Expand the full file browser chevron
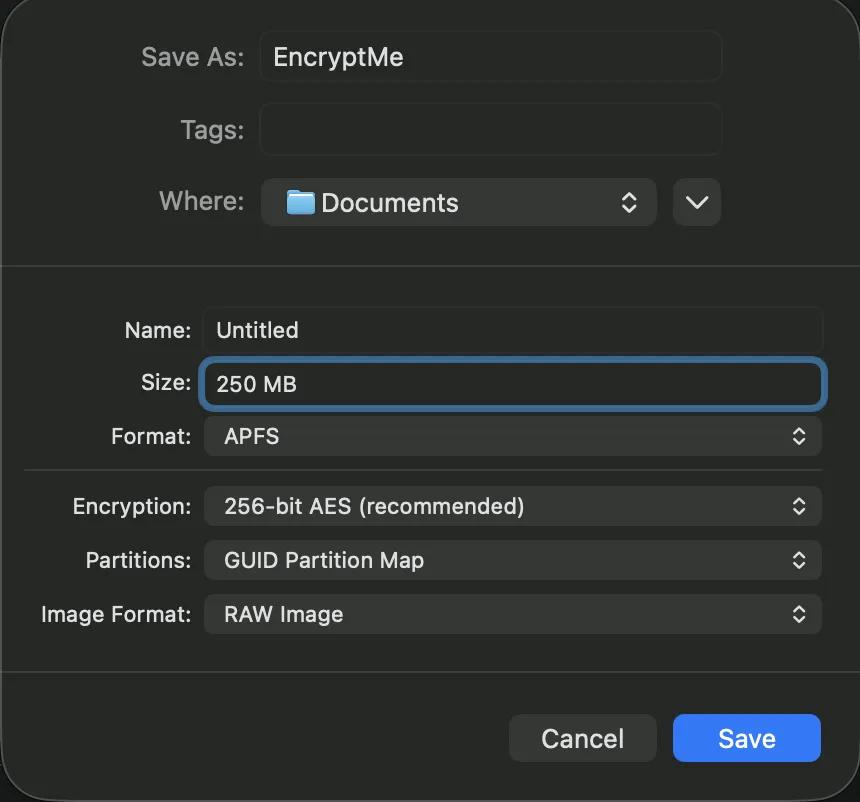This screenshot has width=860, height=802. [x=697, y=202]
